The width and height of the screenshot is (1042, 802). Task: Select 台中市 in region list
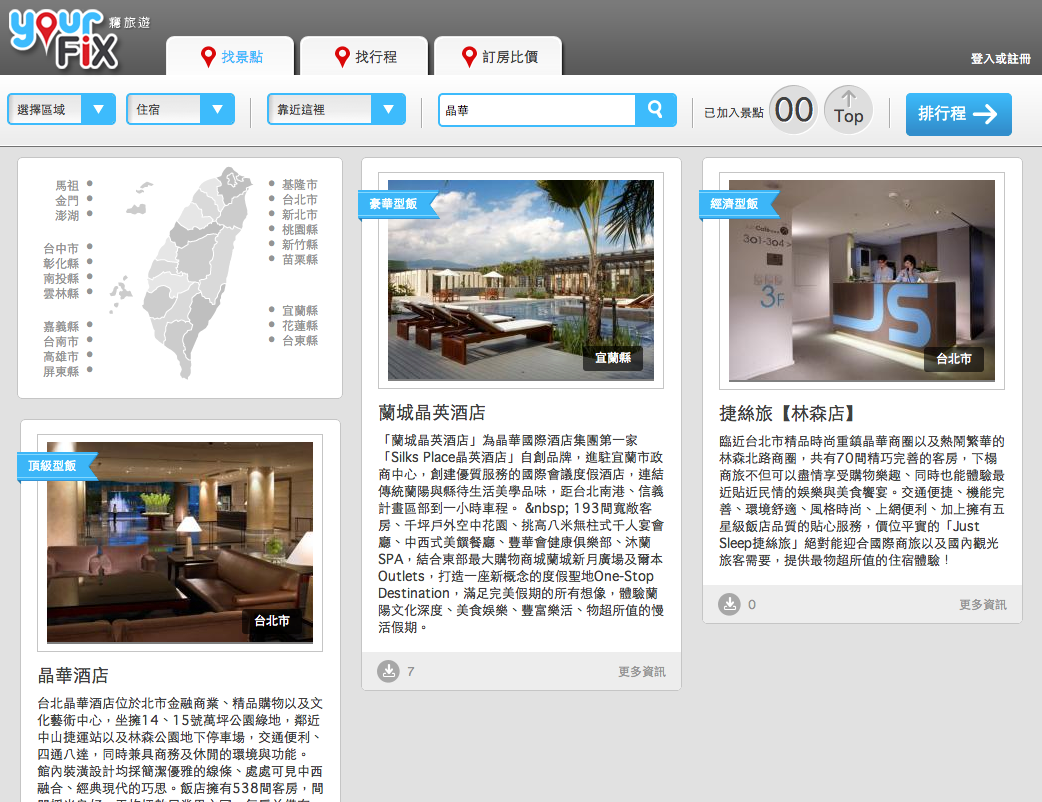[x=61, y=249]
